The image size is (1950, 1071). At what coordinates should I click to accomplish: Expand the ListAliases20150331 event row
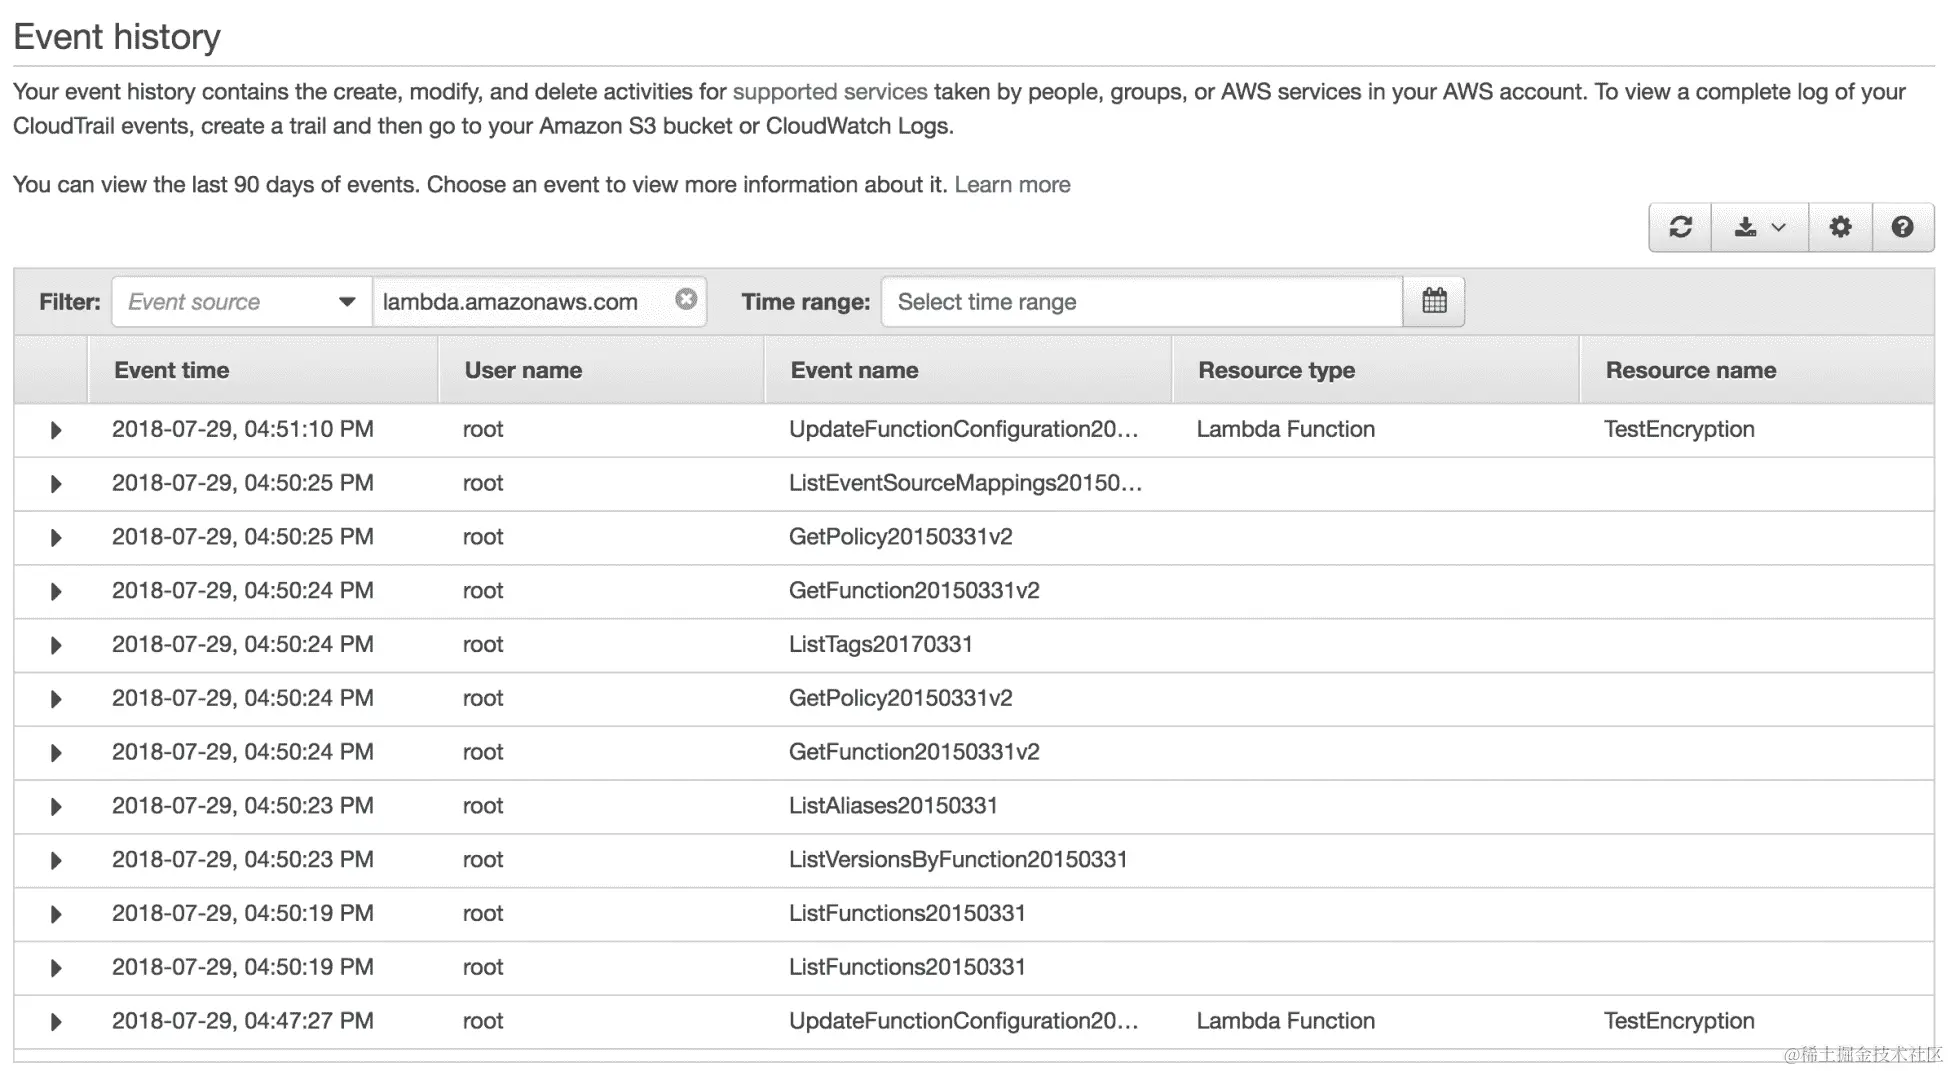(x=56, y=807)
